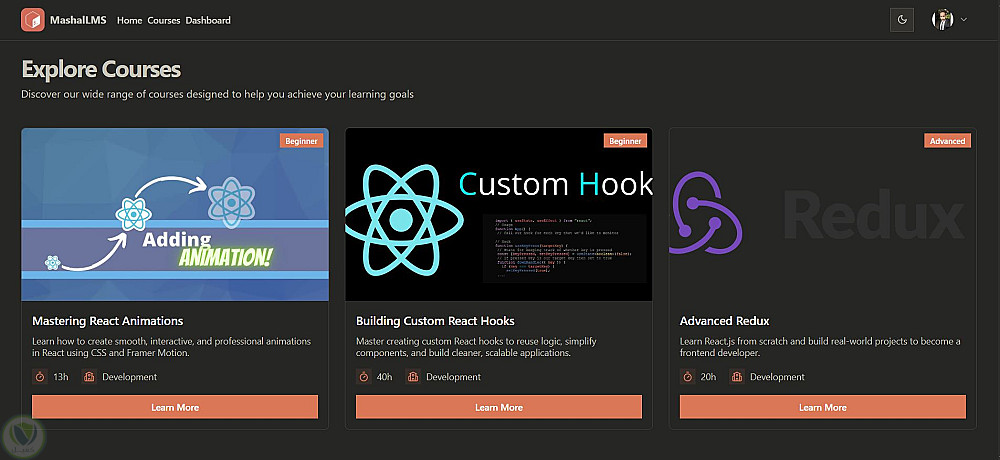Click Learn More for Building Custom React Hooks
The width and height of the screenshot is (1000, 460).
[x=499, y=407]
